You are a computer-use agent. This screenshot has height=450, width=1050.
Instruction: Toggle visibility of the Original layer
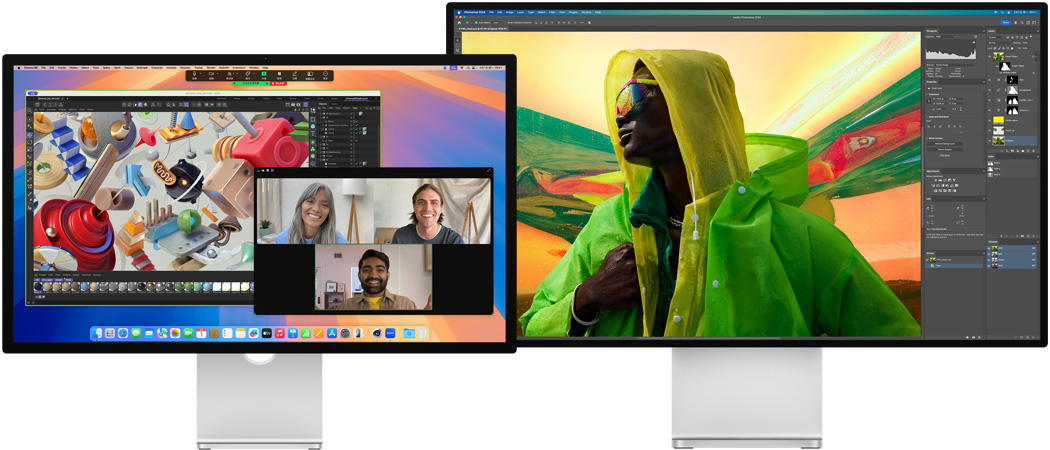[989, 140]
